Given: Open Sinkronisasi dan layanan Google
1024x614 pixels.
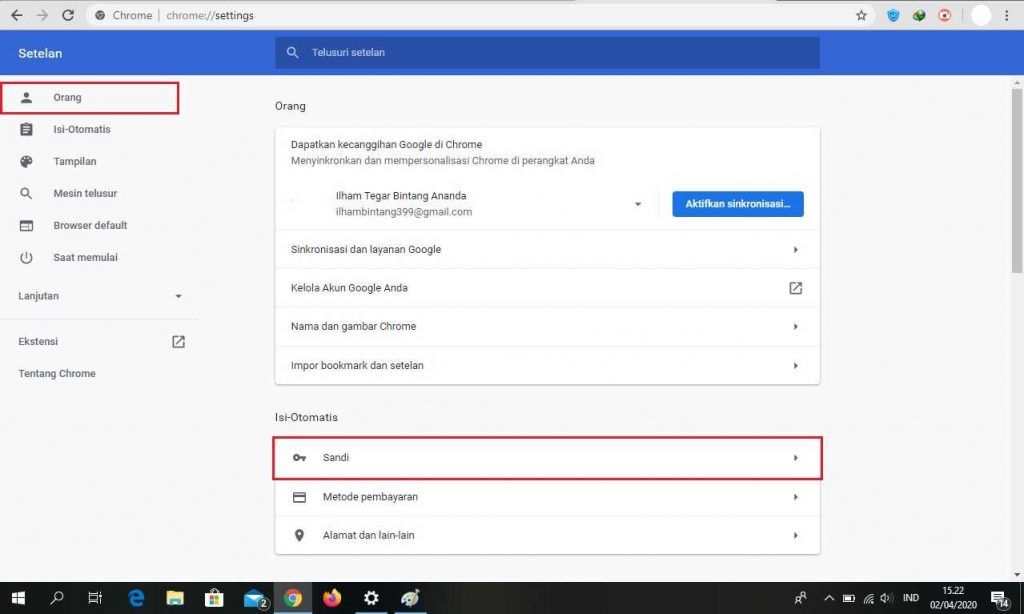Looking at the screenshot, I should (x=547, y=250).
